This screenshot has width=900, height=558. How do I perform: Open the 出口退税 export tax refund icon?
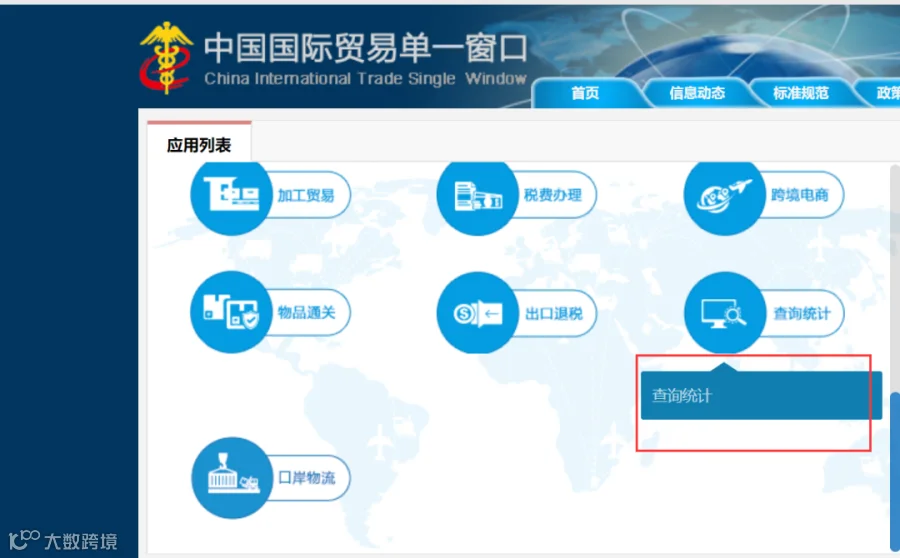[478, 313]
